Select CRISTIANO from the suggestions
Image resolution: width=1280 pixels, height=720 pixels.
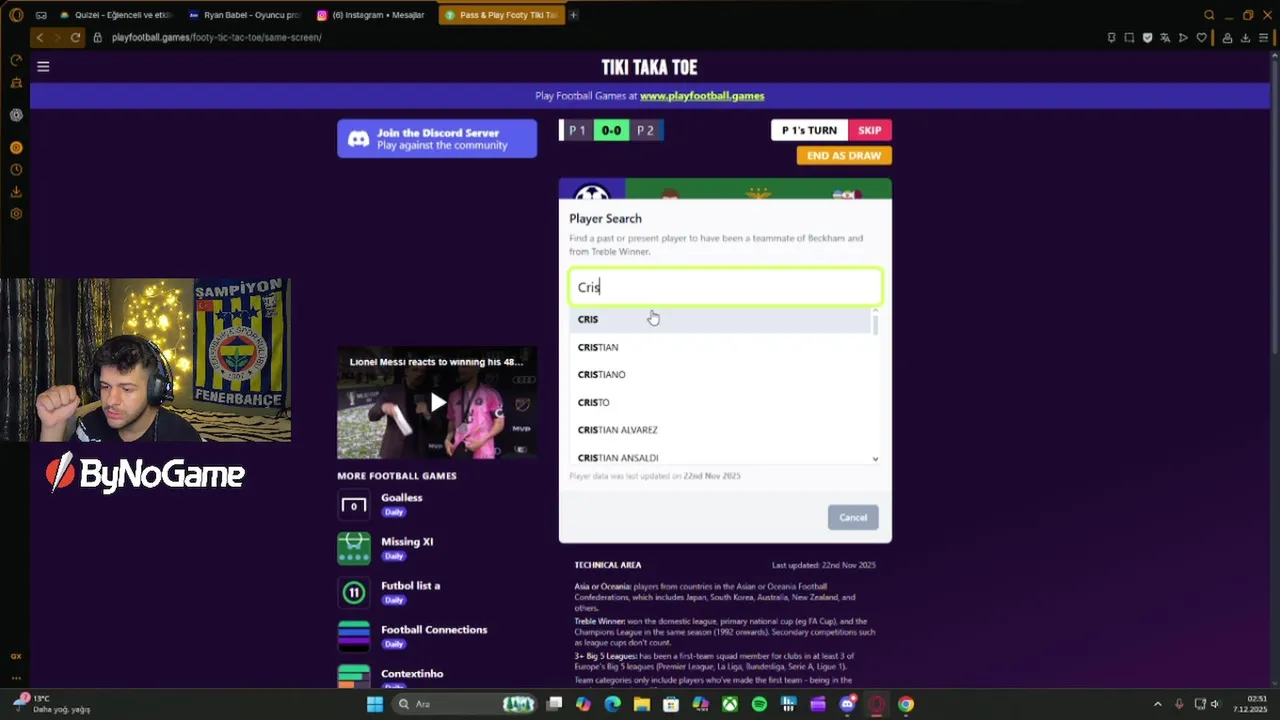tap(720, 374)
